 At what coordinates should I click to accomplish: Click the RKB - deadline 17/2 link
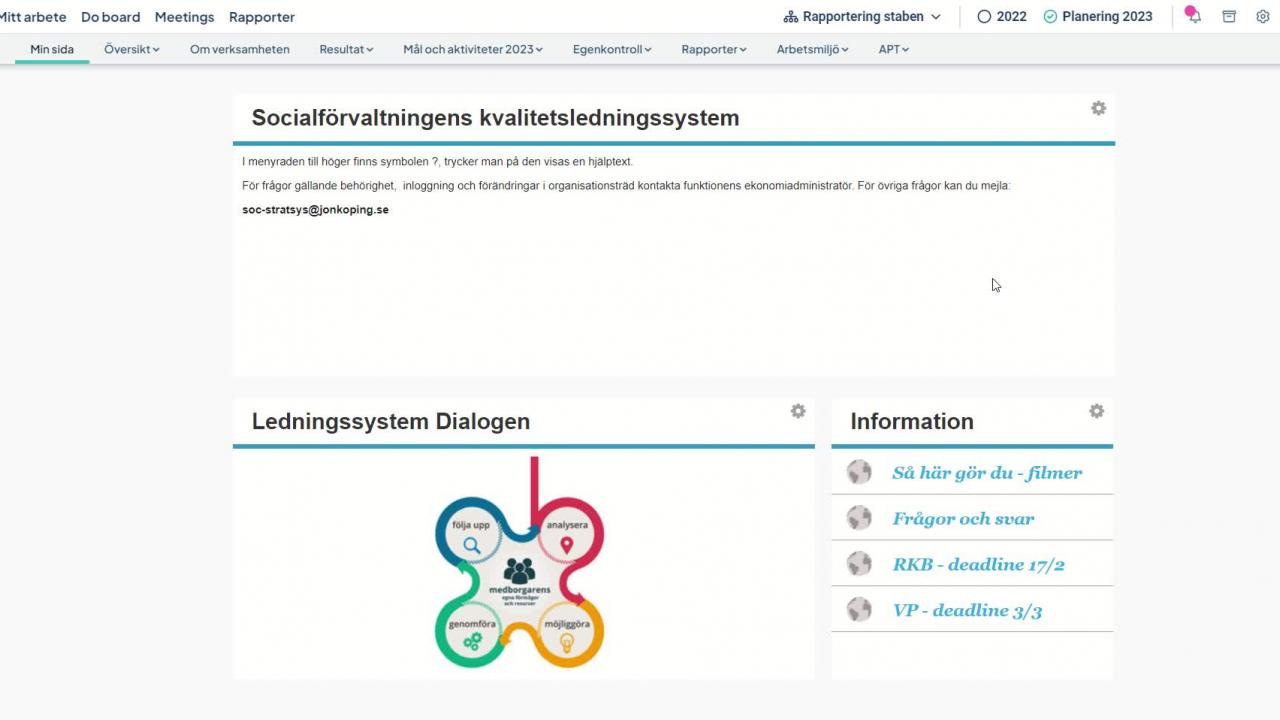pyautogui.click(x=979, y=564)
